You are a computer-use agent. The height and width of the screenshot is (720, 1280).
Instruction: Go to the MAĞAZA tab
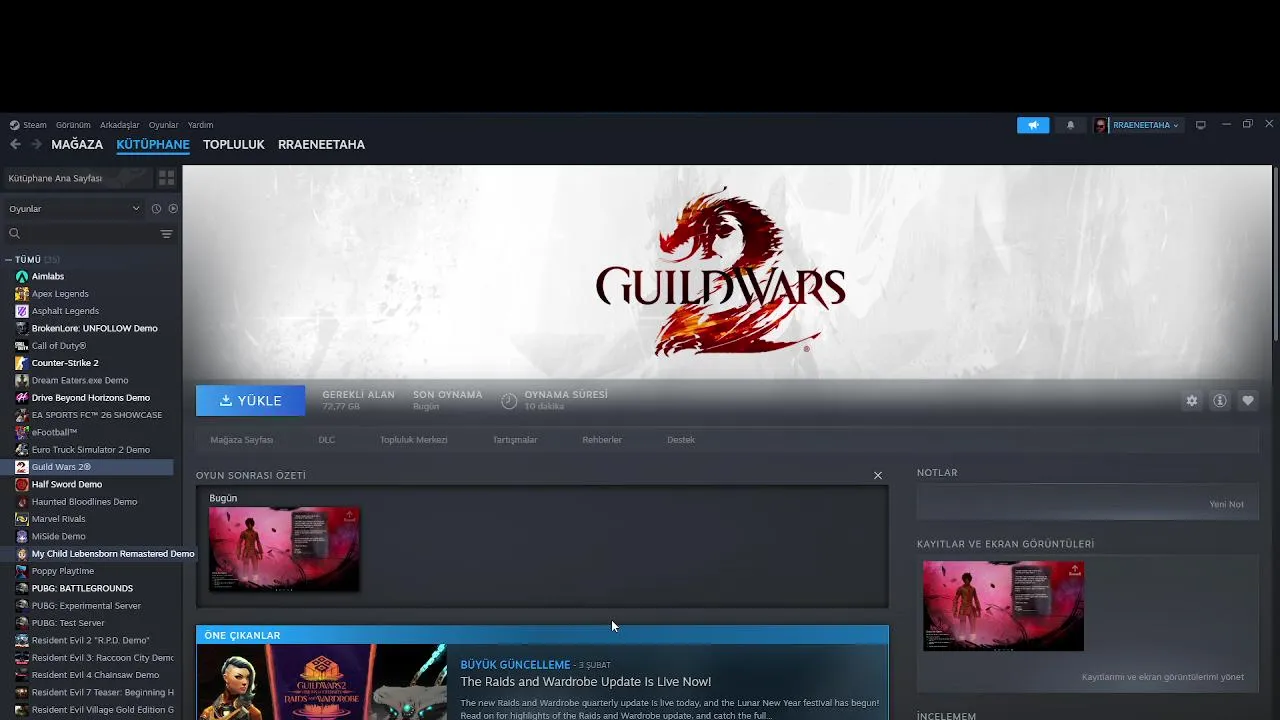click(x=77, y=144)
